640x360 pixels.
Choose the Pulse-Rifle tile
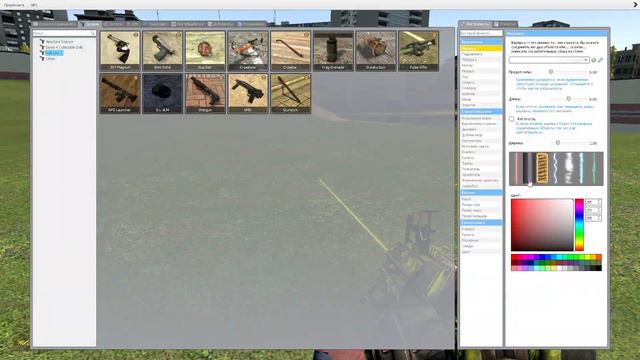tap(418, 51)
